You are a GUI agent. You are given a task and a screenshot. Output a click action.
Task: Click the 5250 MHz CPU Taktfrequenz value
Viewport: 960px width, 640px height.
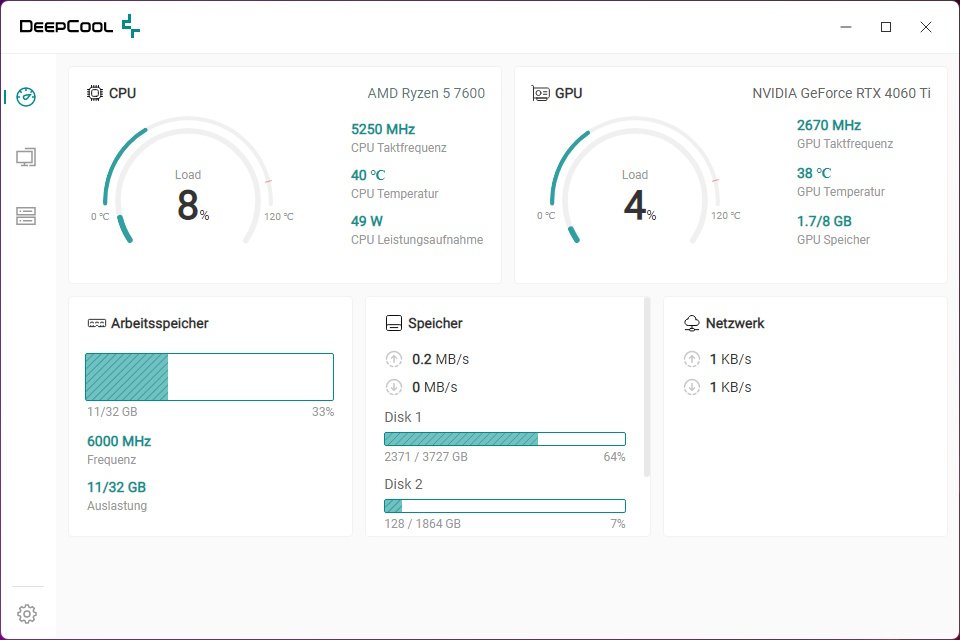(383, 129)
